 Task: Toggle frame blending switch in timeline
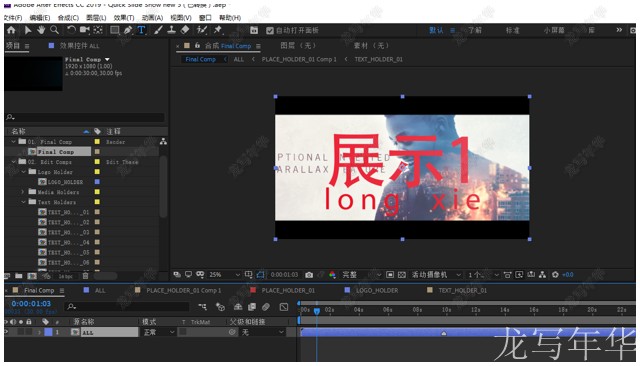coord(252,306)
